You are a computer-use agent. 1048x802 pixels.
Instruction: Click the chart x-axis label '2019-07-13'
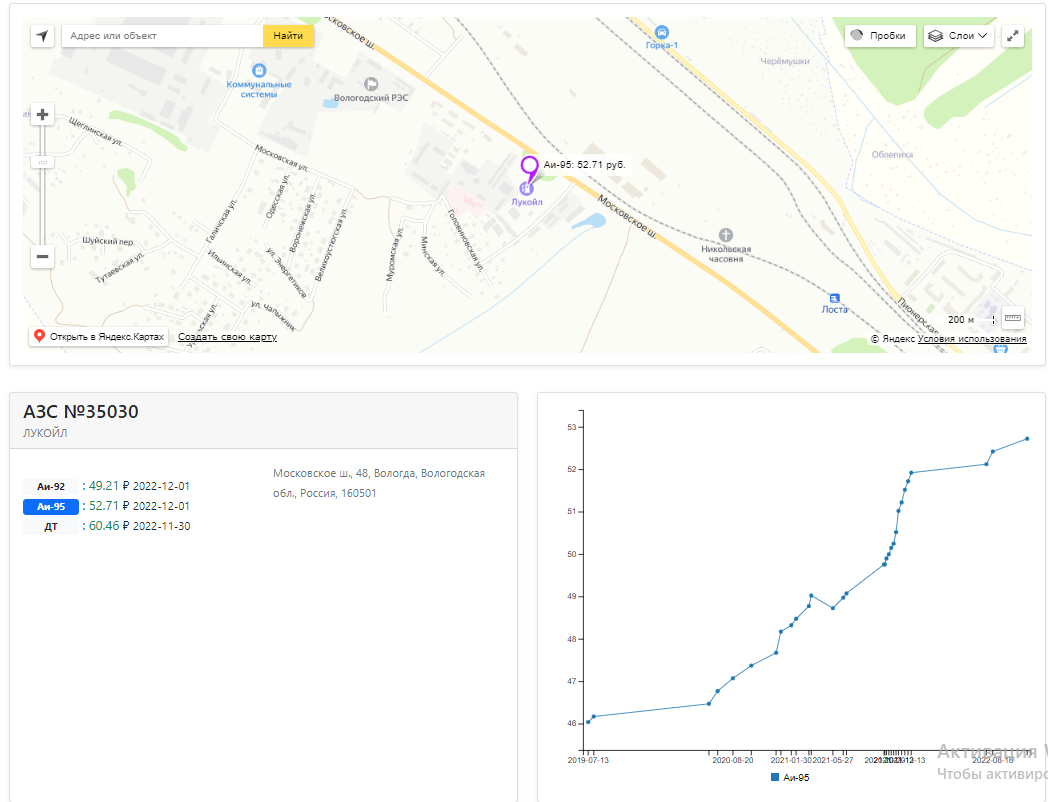(x=588, y=761)
